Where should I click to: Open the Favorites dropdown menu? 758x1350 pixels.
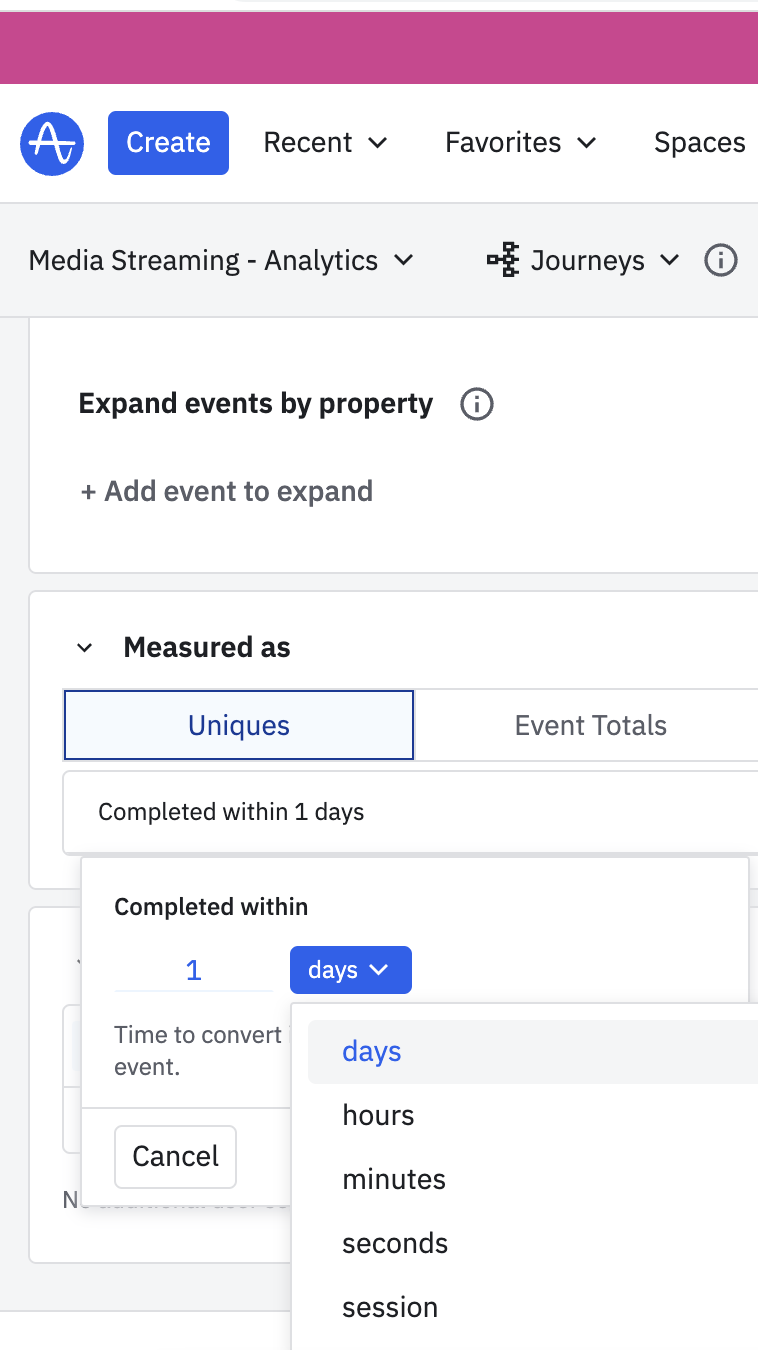(x=520, y=143)
